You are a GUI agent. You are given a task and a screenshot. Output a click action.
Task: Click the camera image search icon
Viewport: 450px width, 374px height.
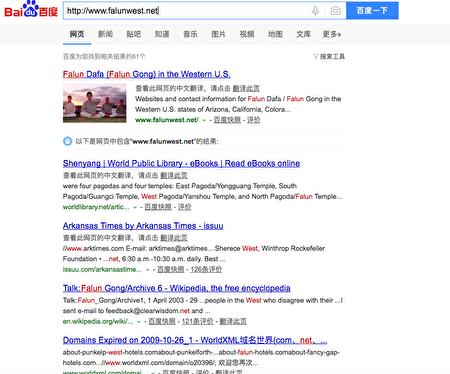point(335,11)
